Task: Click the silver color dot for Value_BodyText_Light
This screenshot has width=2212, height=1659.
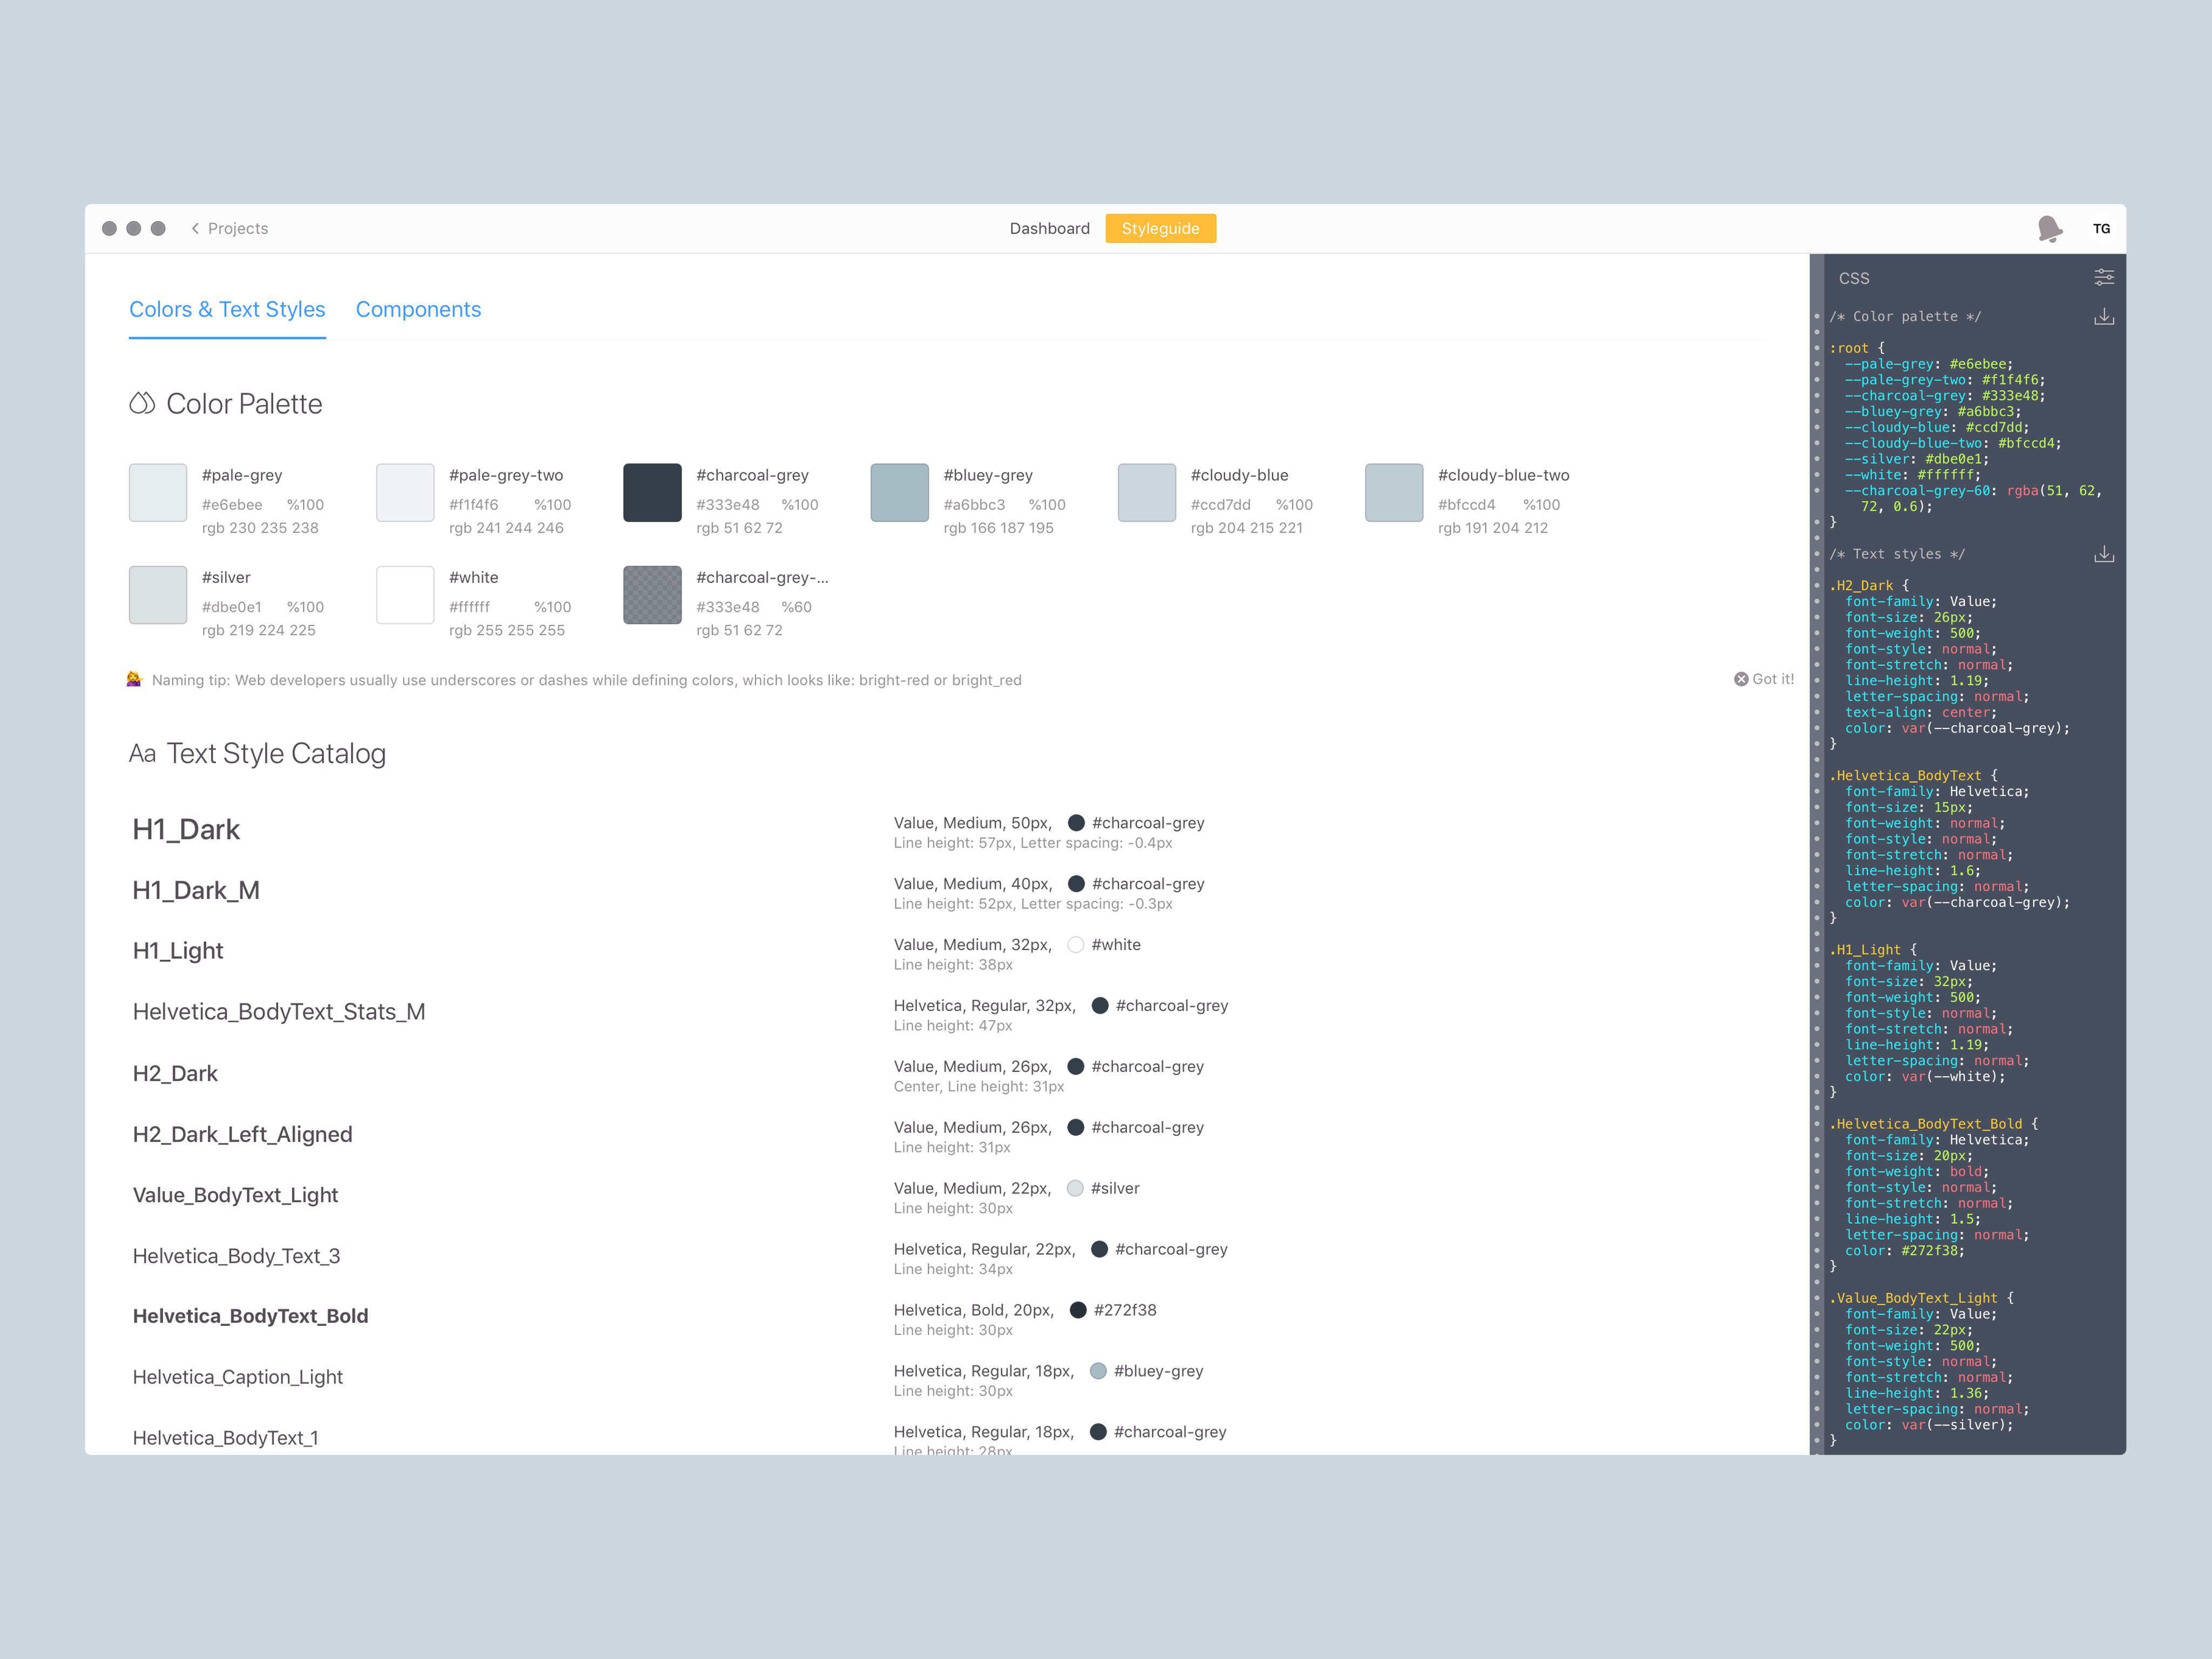Action: pyautogui.click(x=1075, y=1188)
